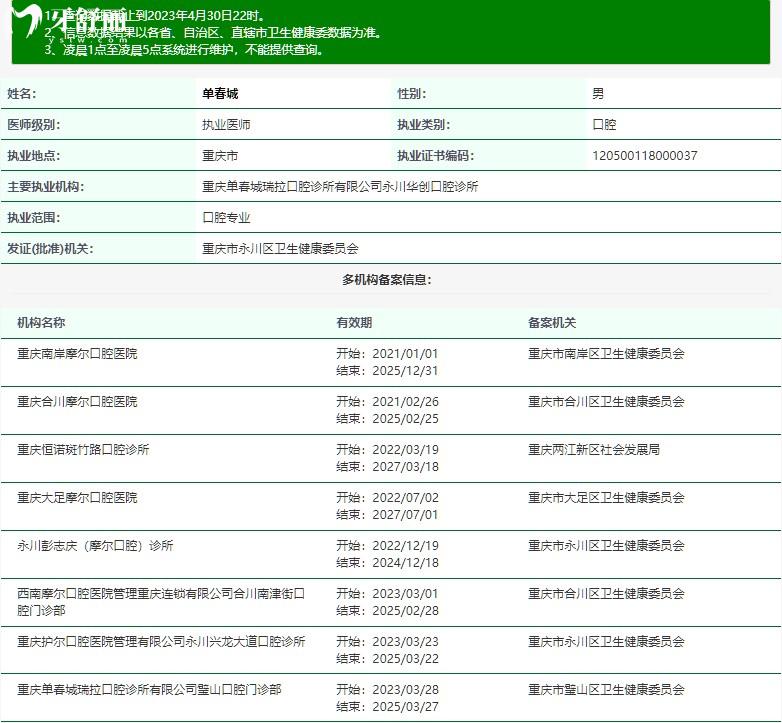Click start date 2023/03/01
Screen dimensions: 782x723
click(x=405, y=593)
